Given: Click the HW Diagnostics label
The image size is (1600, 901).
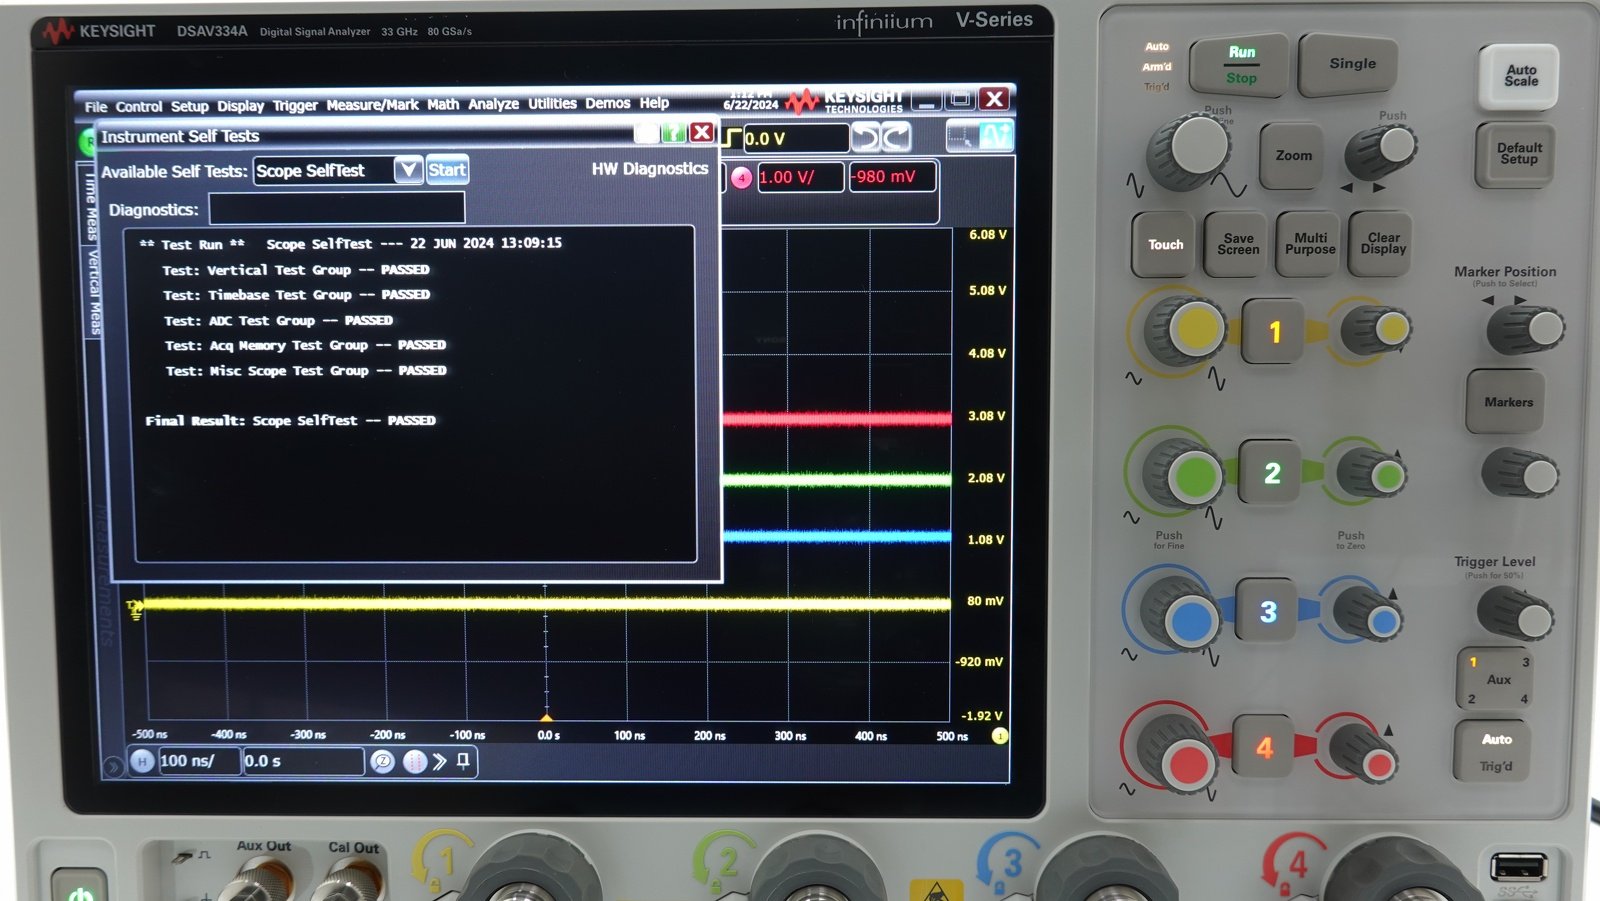Looking at the screenshot, I should click(x=649, y=169).
